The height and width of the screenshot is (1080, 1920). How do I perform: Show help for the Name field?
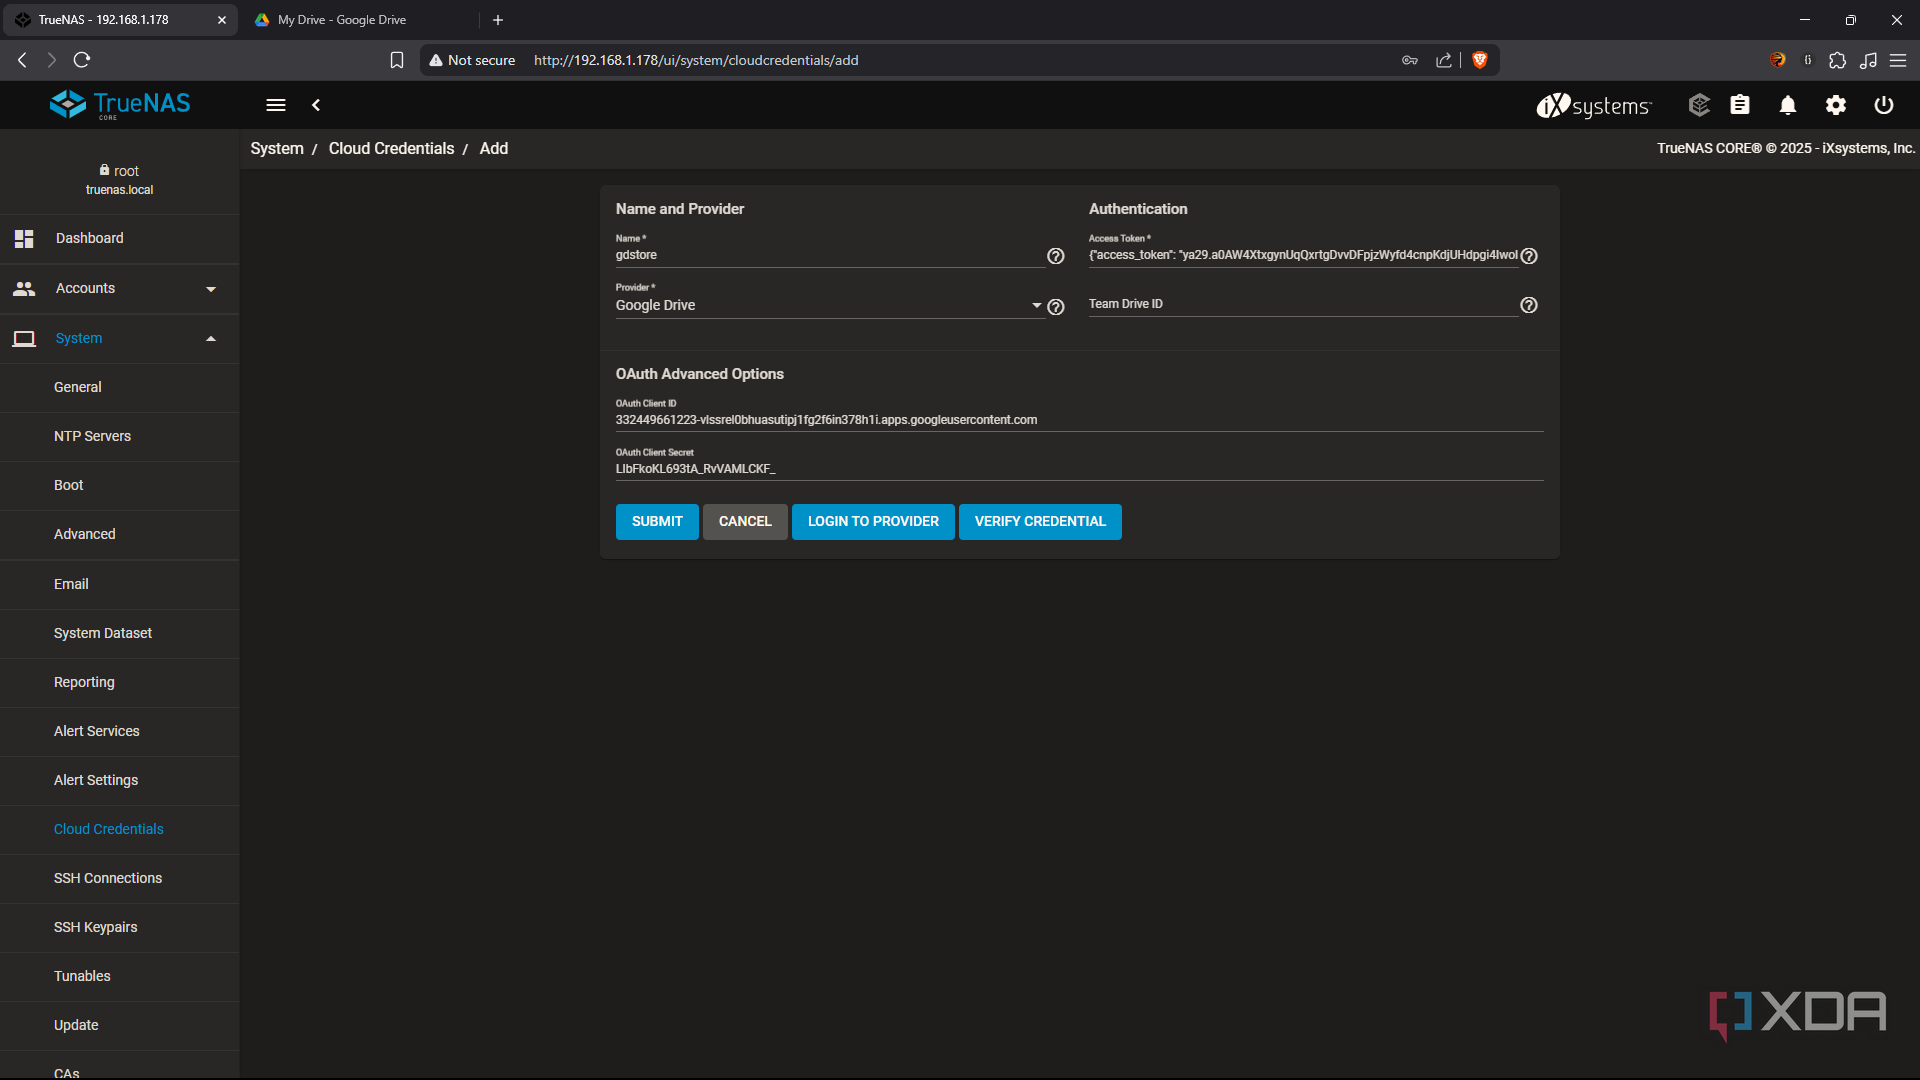[1055, 256]
